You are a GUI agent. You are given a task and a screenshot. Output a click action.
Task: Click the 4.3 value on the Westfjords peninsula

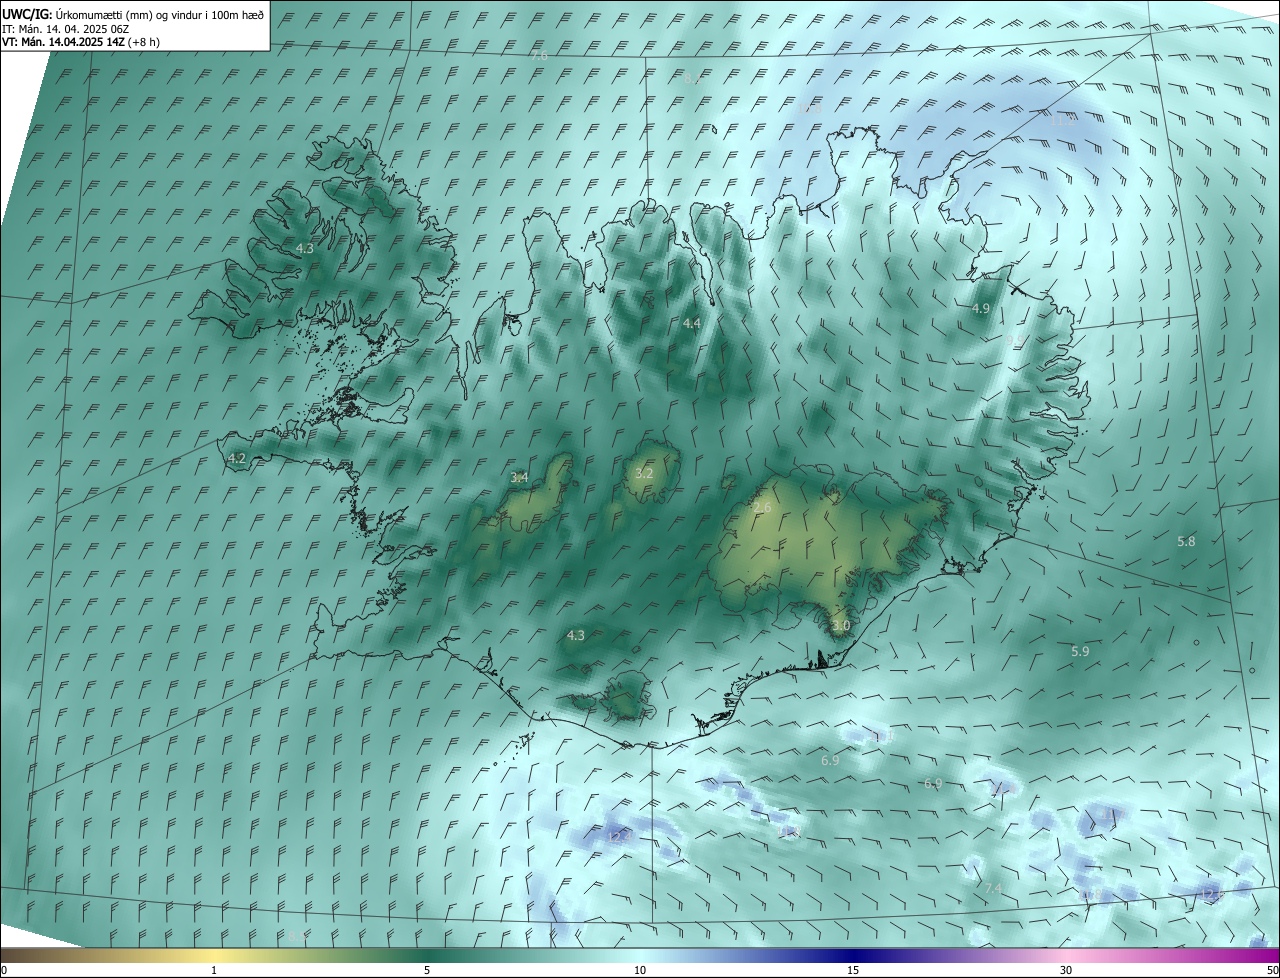305,248
